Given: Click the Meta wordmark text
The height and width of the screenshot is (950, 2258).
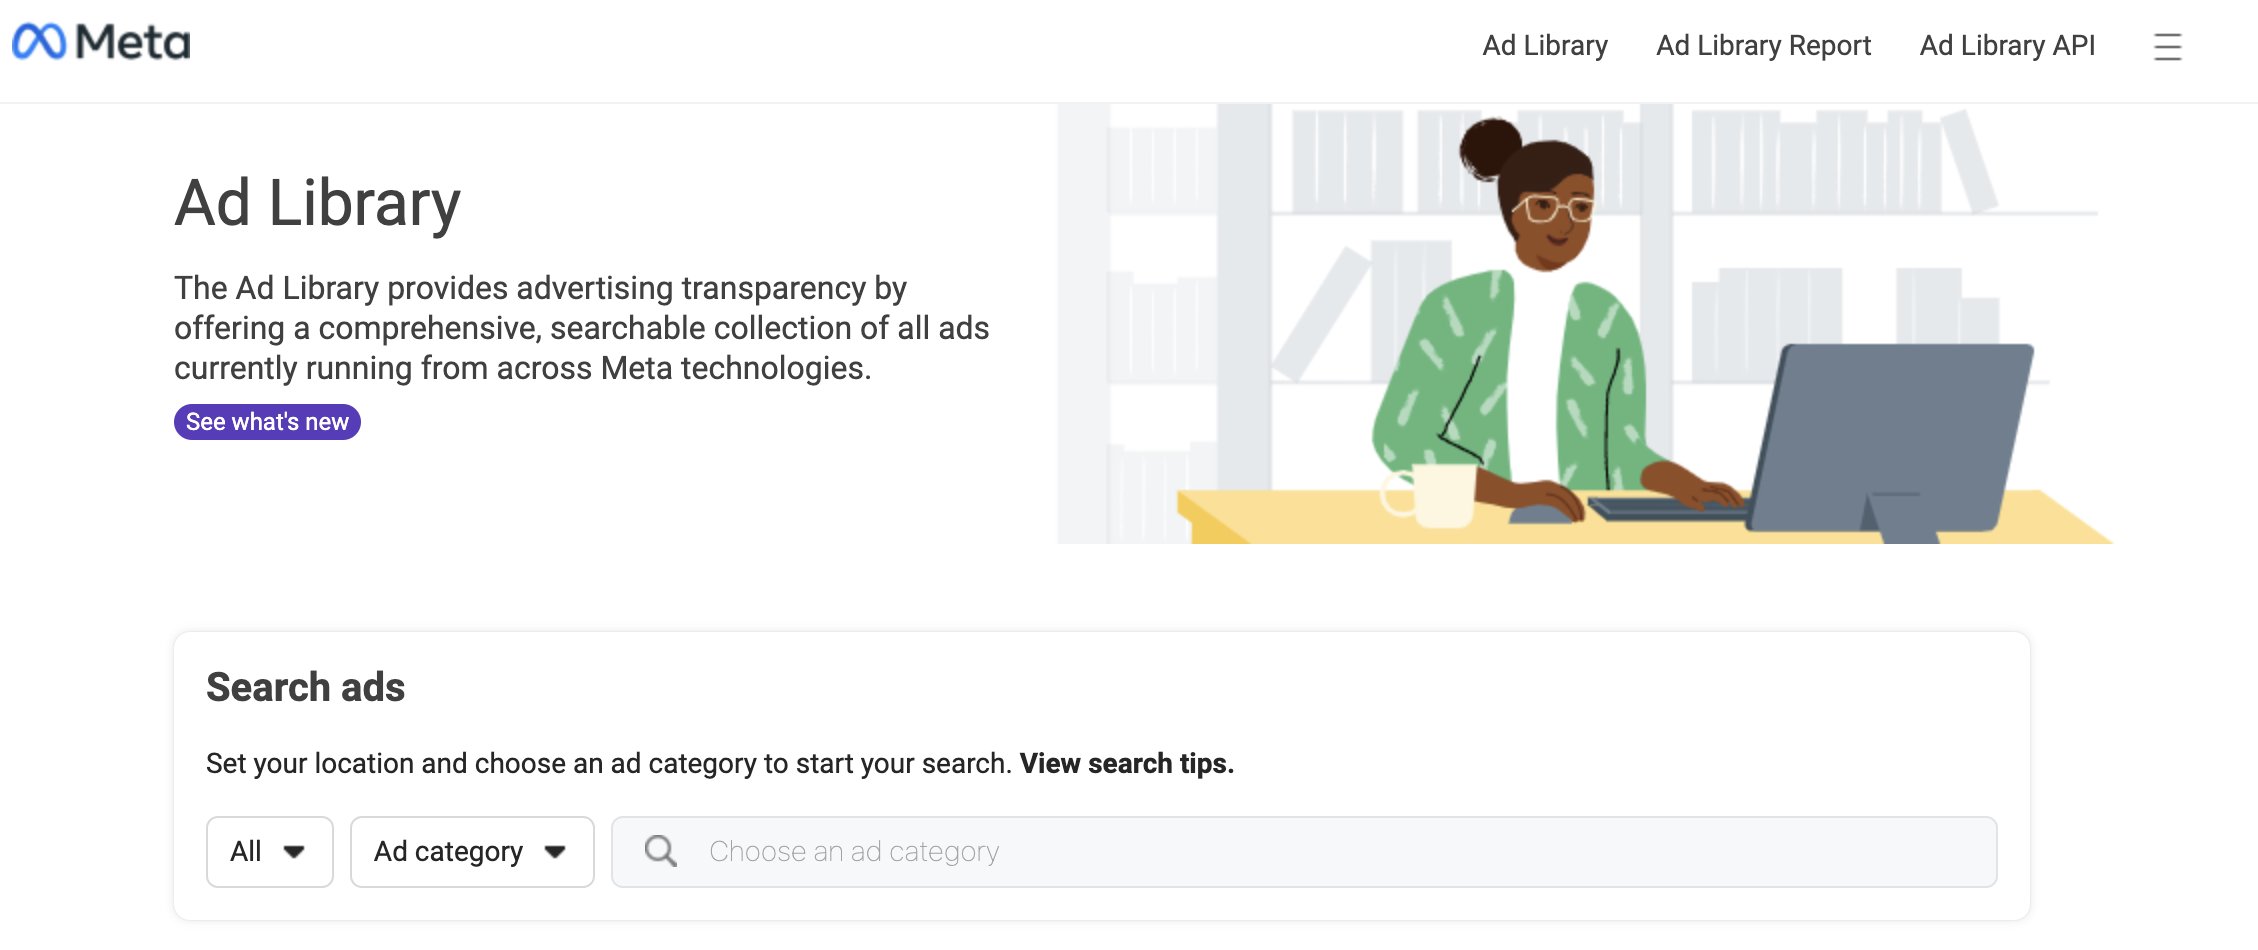Looking at the screenshot, I should click(x=133, y=43).
